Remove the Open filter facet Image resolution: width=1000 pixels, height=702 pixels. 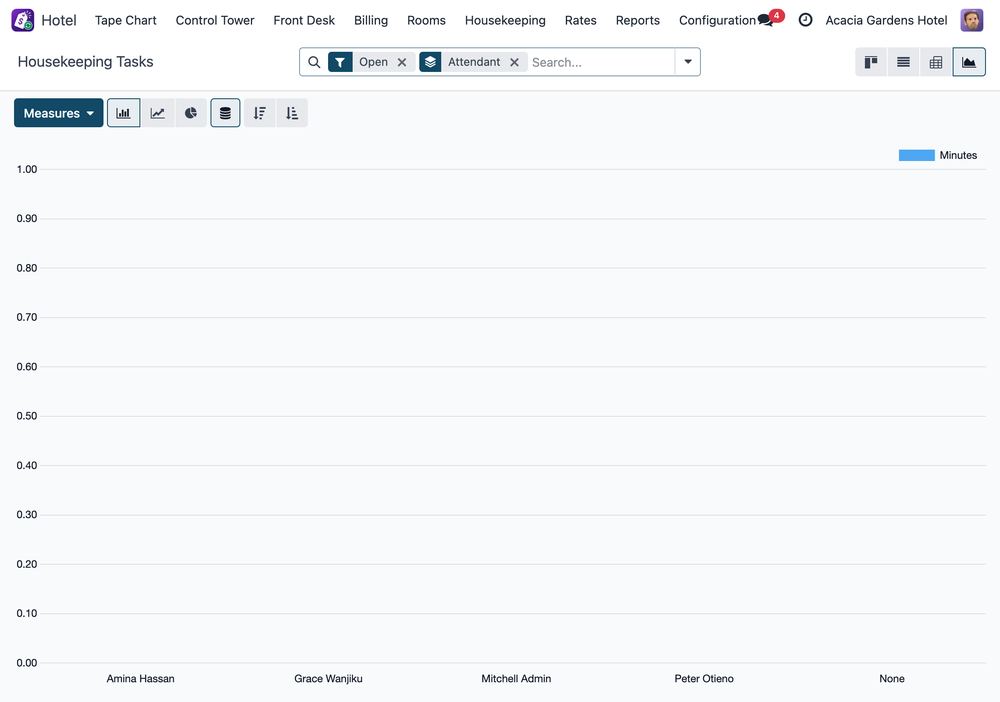tap(402, 62)
